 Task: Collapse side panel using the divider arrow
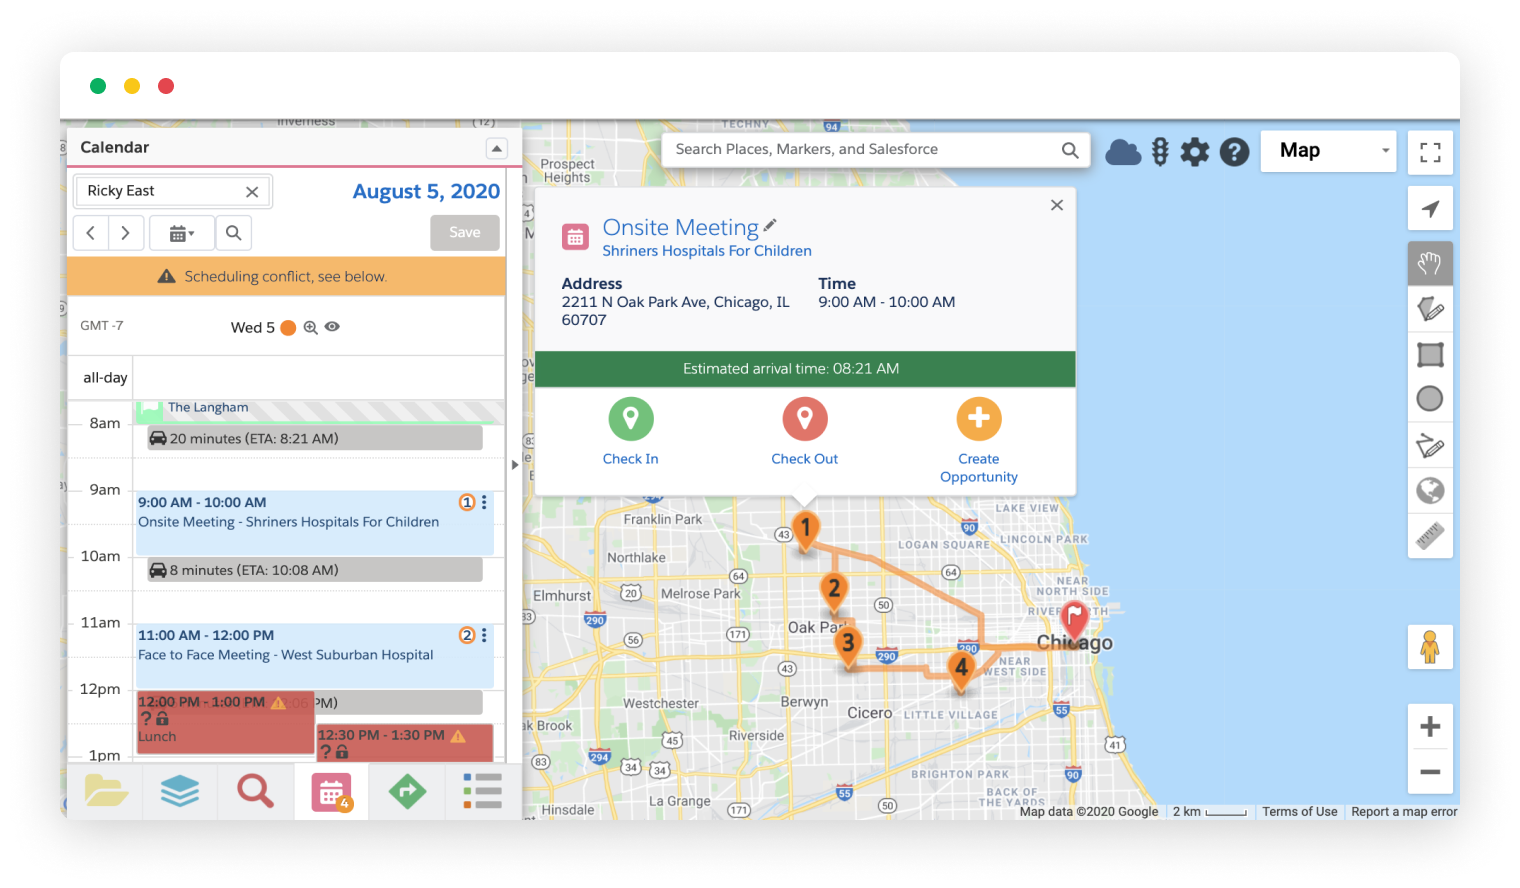click(x=515, y=465)
